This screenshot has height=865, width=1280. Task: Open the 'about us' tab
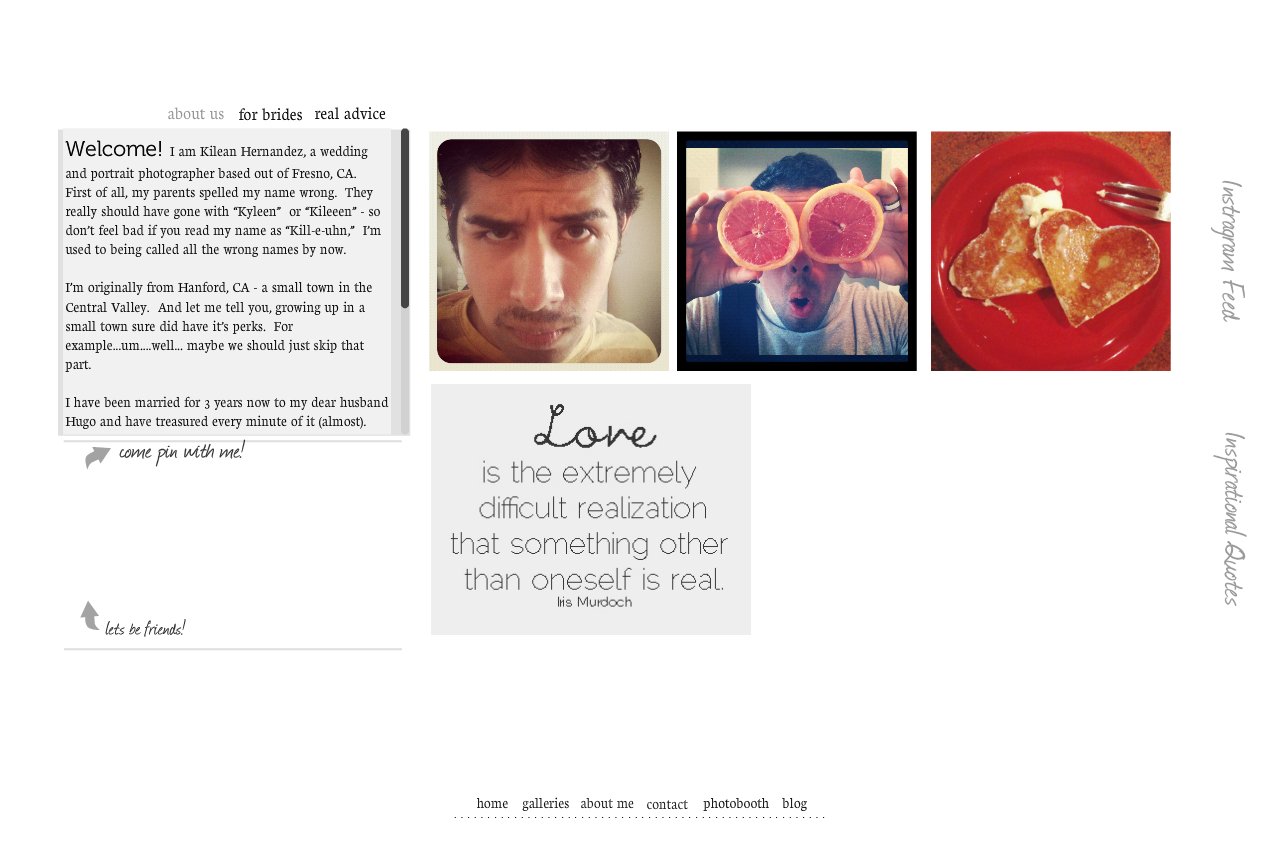pos(196,114)
